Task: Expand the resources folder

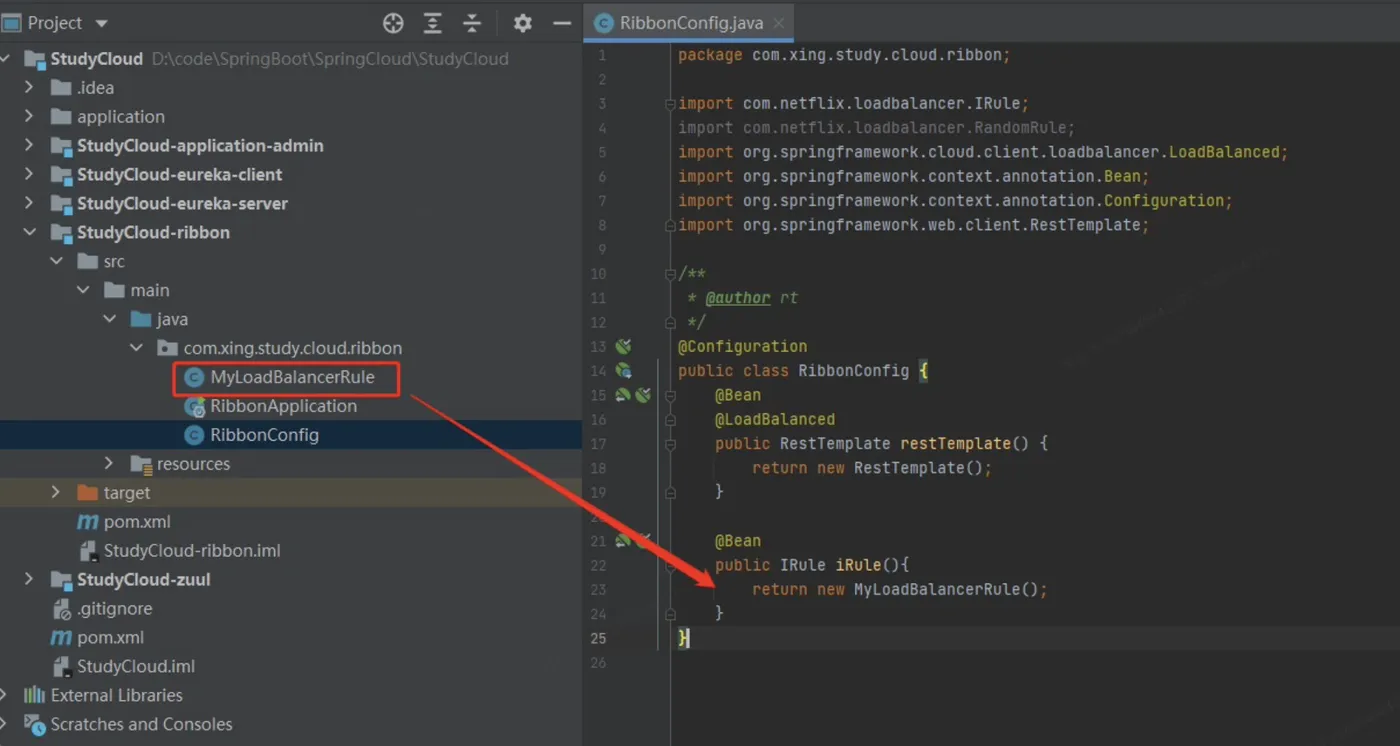Action: 110,464
